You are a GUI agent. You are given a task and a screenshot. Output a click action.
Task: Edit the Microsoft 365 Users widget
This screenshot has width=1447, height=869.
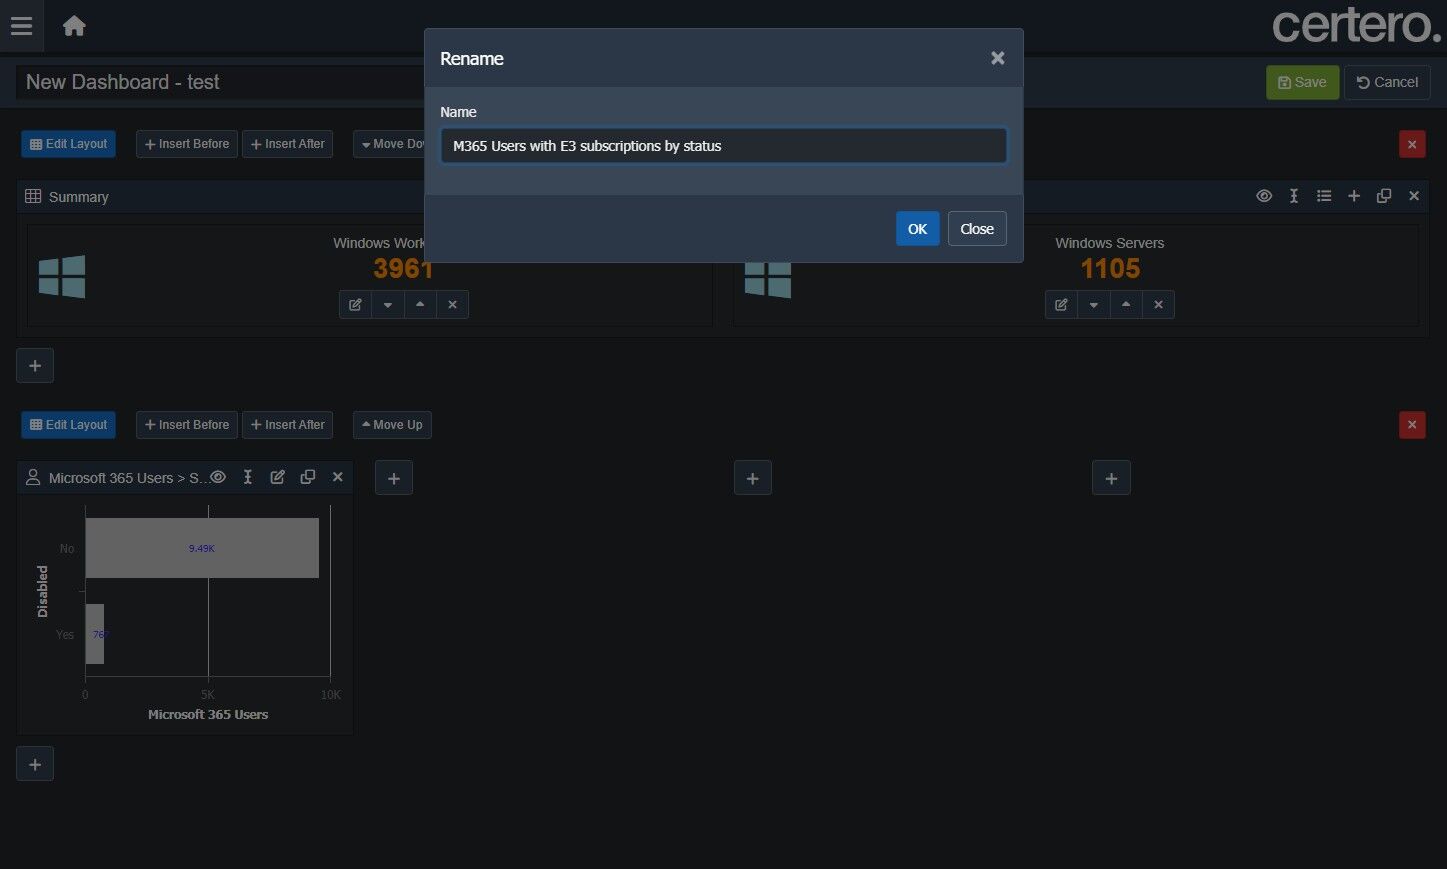(278, 477)
